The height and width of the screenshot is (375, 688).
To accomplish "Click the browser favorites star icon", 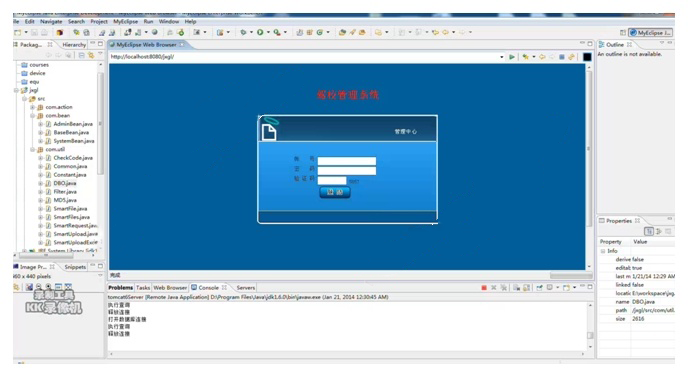I will (x=525, y=57).
